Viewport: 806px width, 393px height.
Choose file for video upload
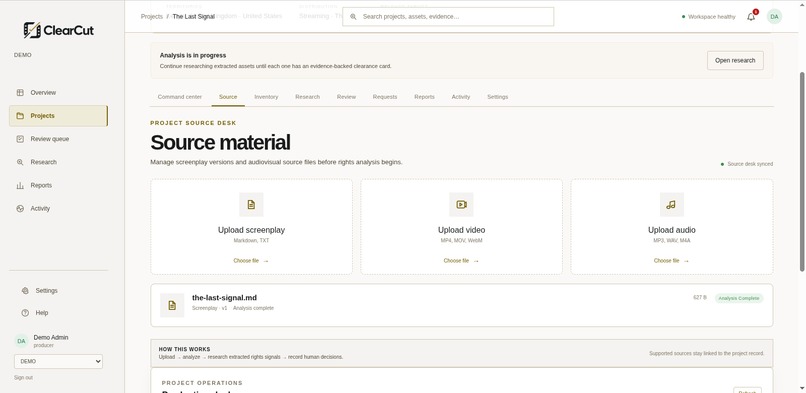click(x=461, y=261)
